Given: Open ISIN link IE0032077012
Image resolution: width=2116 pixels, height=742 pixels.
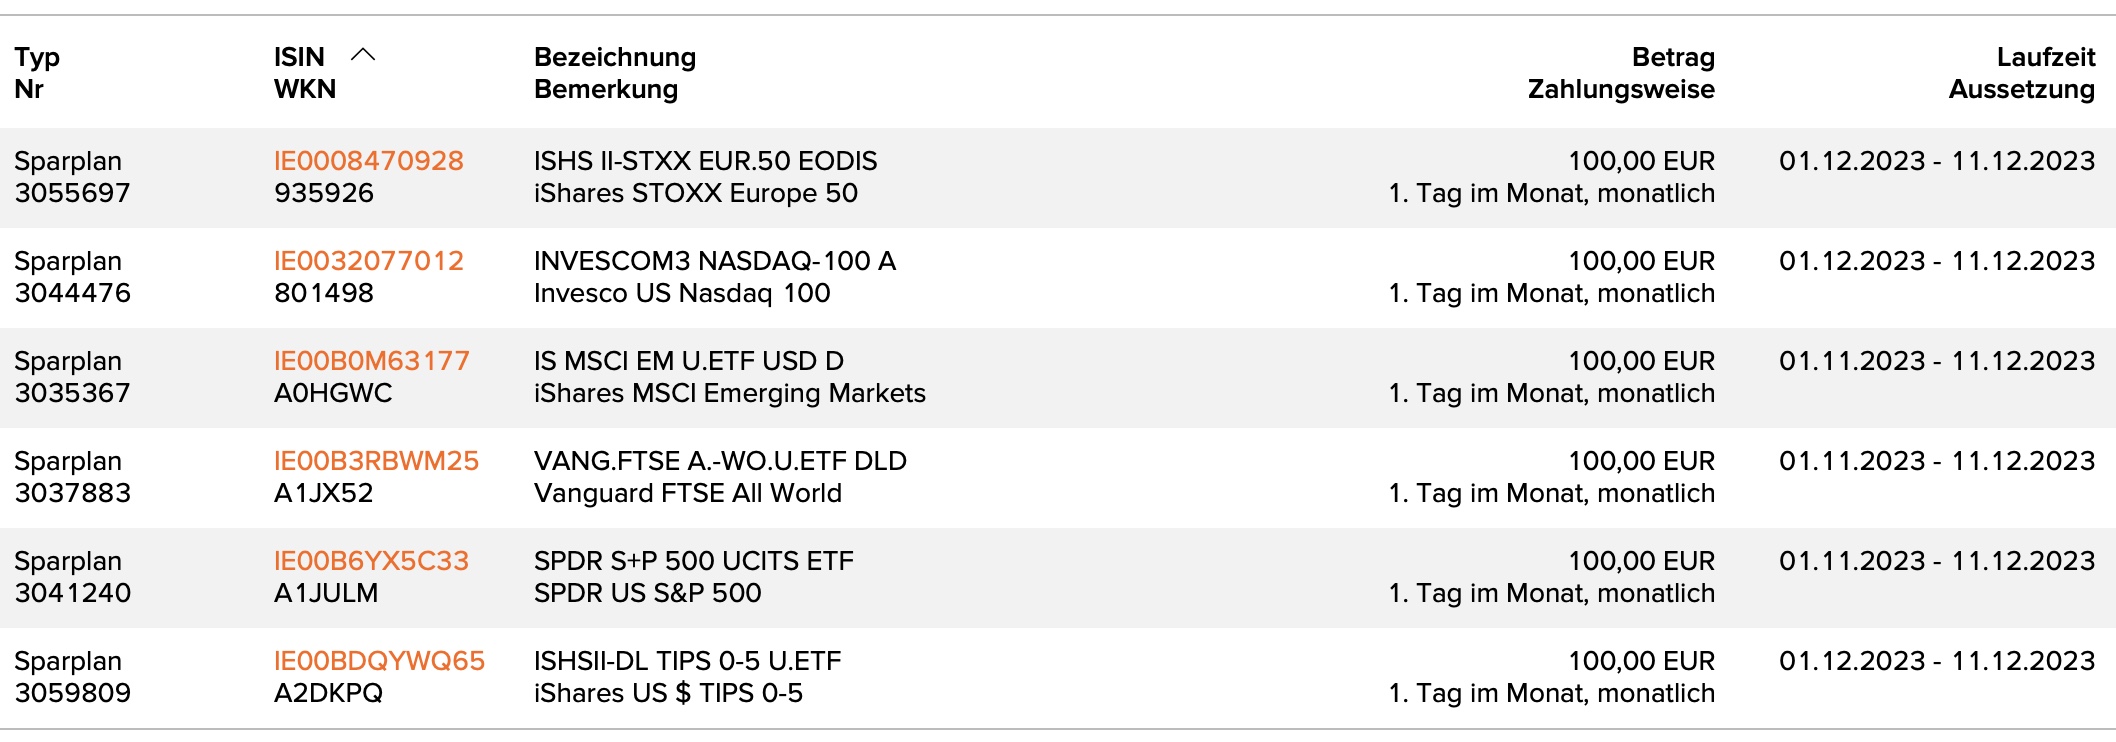Looking at the screenshot, I should tap(368, 261).
